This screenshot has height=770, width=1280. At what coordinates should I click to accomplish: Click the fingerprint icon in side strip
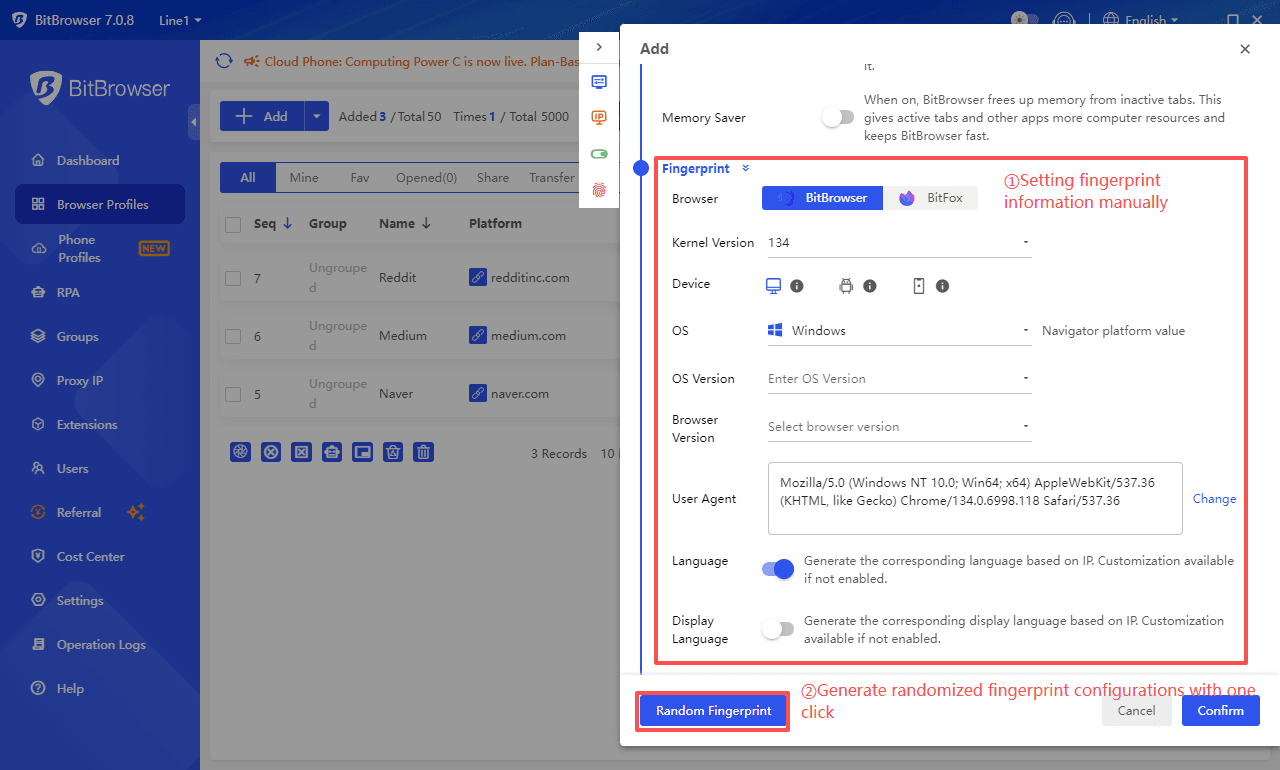point(599,188)
